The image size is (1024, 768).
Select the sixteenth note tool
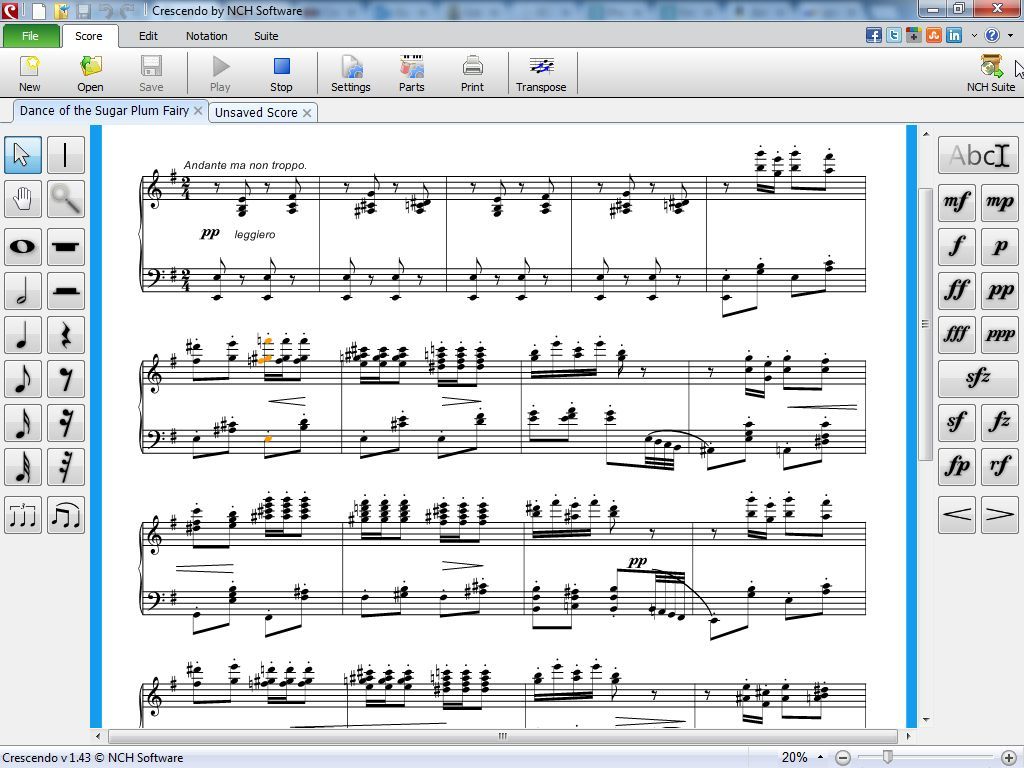pos(23,423)
